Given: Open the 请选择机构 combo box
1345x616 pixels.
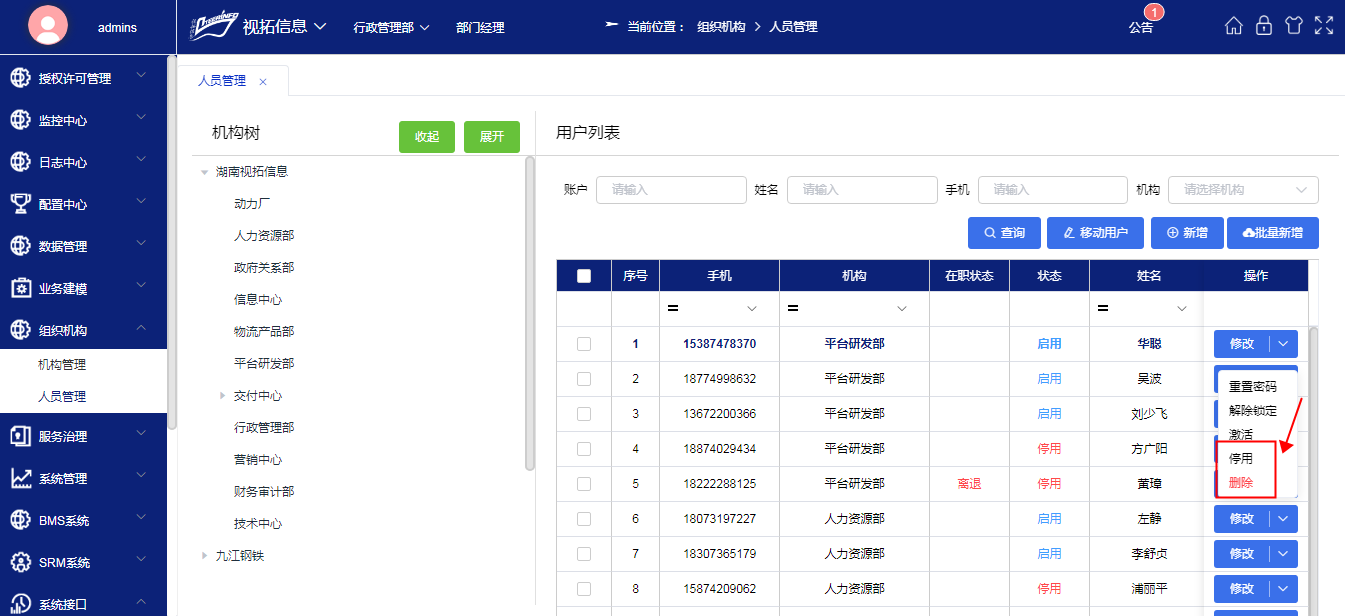Looking at the screenshot, I should coord(1243,190).
